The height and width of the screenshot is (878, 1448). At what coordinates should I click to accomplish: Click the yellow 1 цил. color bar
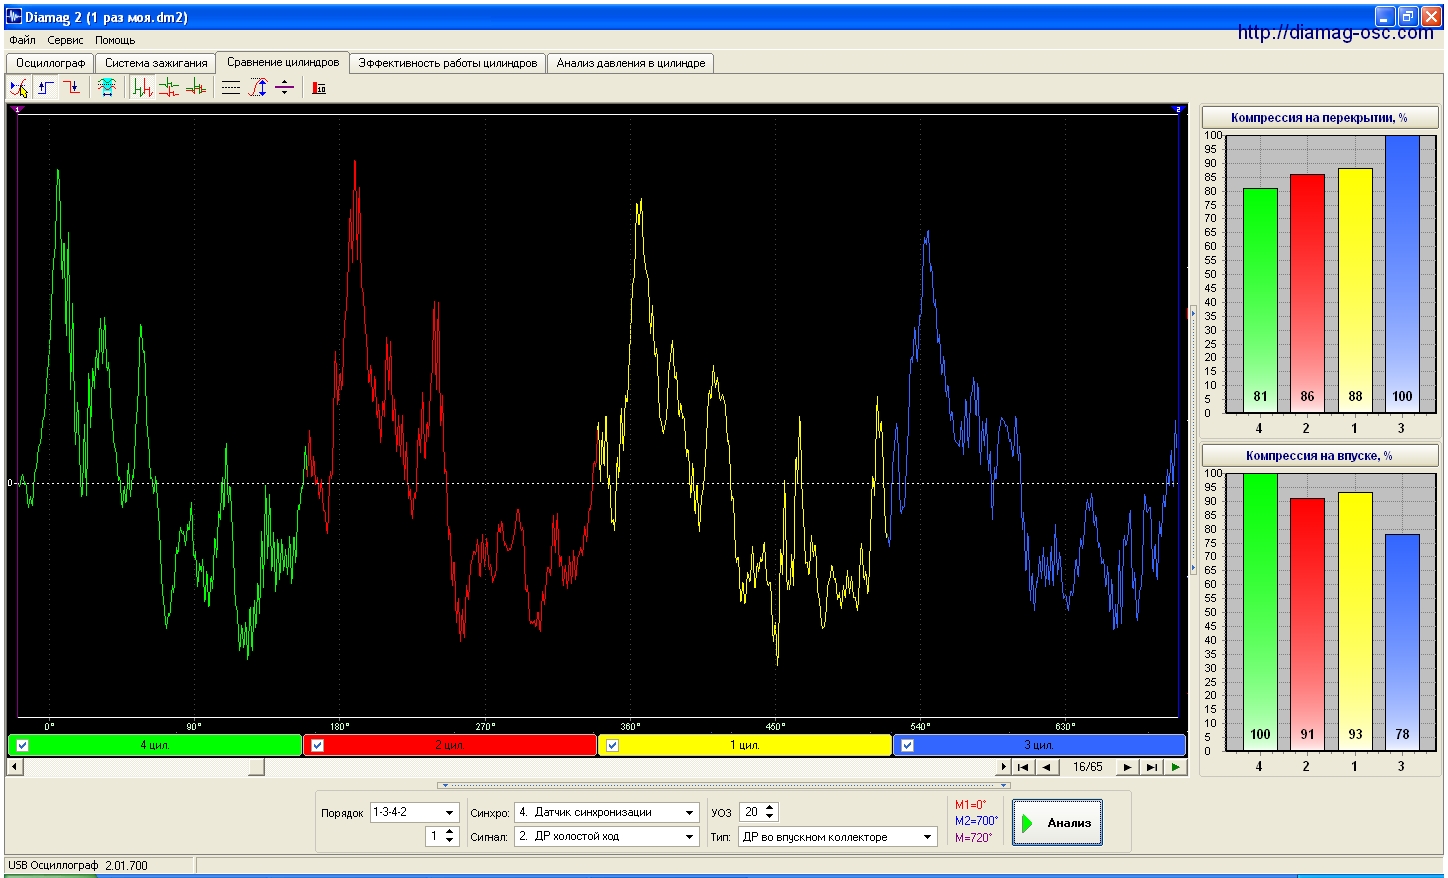[x=745, y=745]
